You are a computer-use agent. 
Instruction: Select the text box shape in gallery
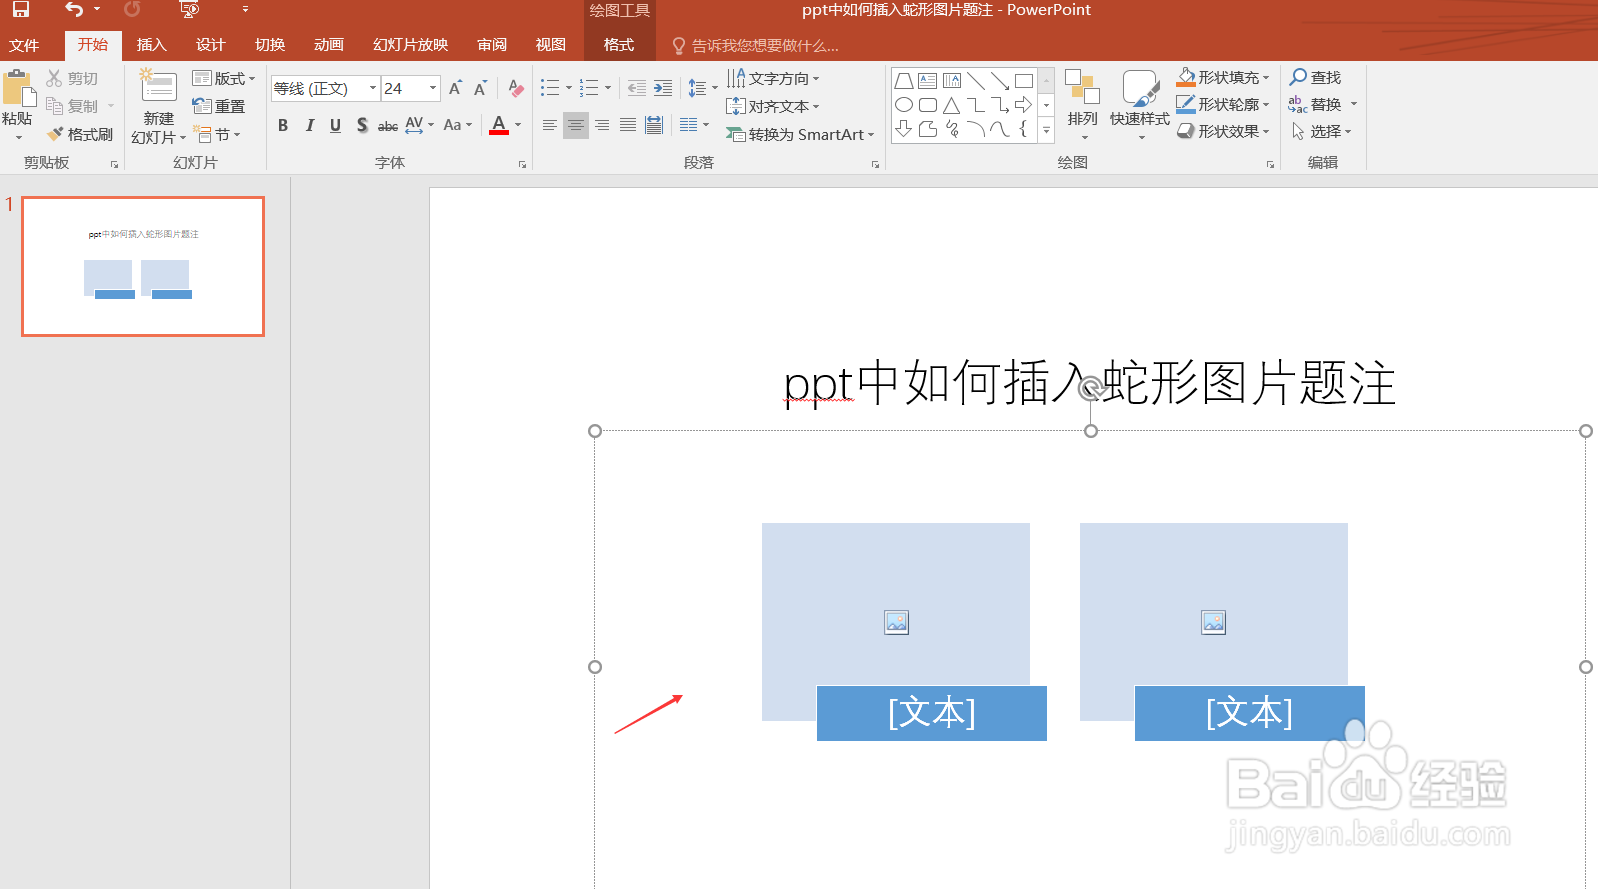[928, 81]
